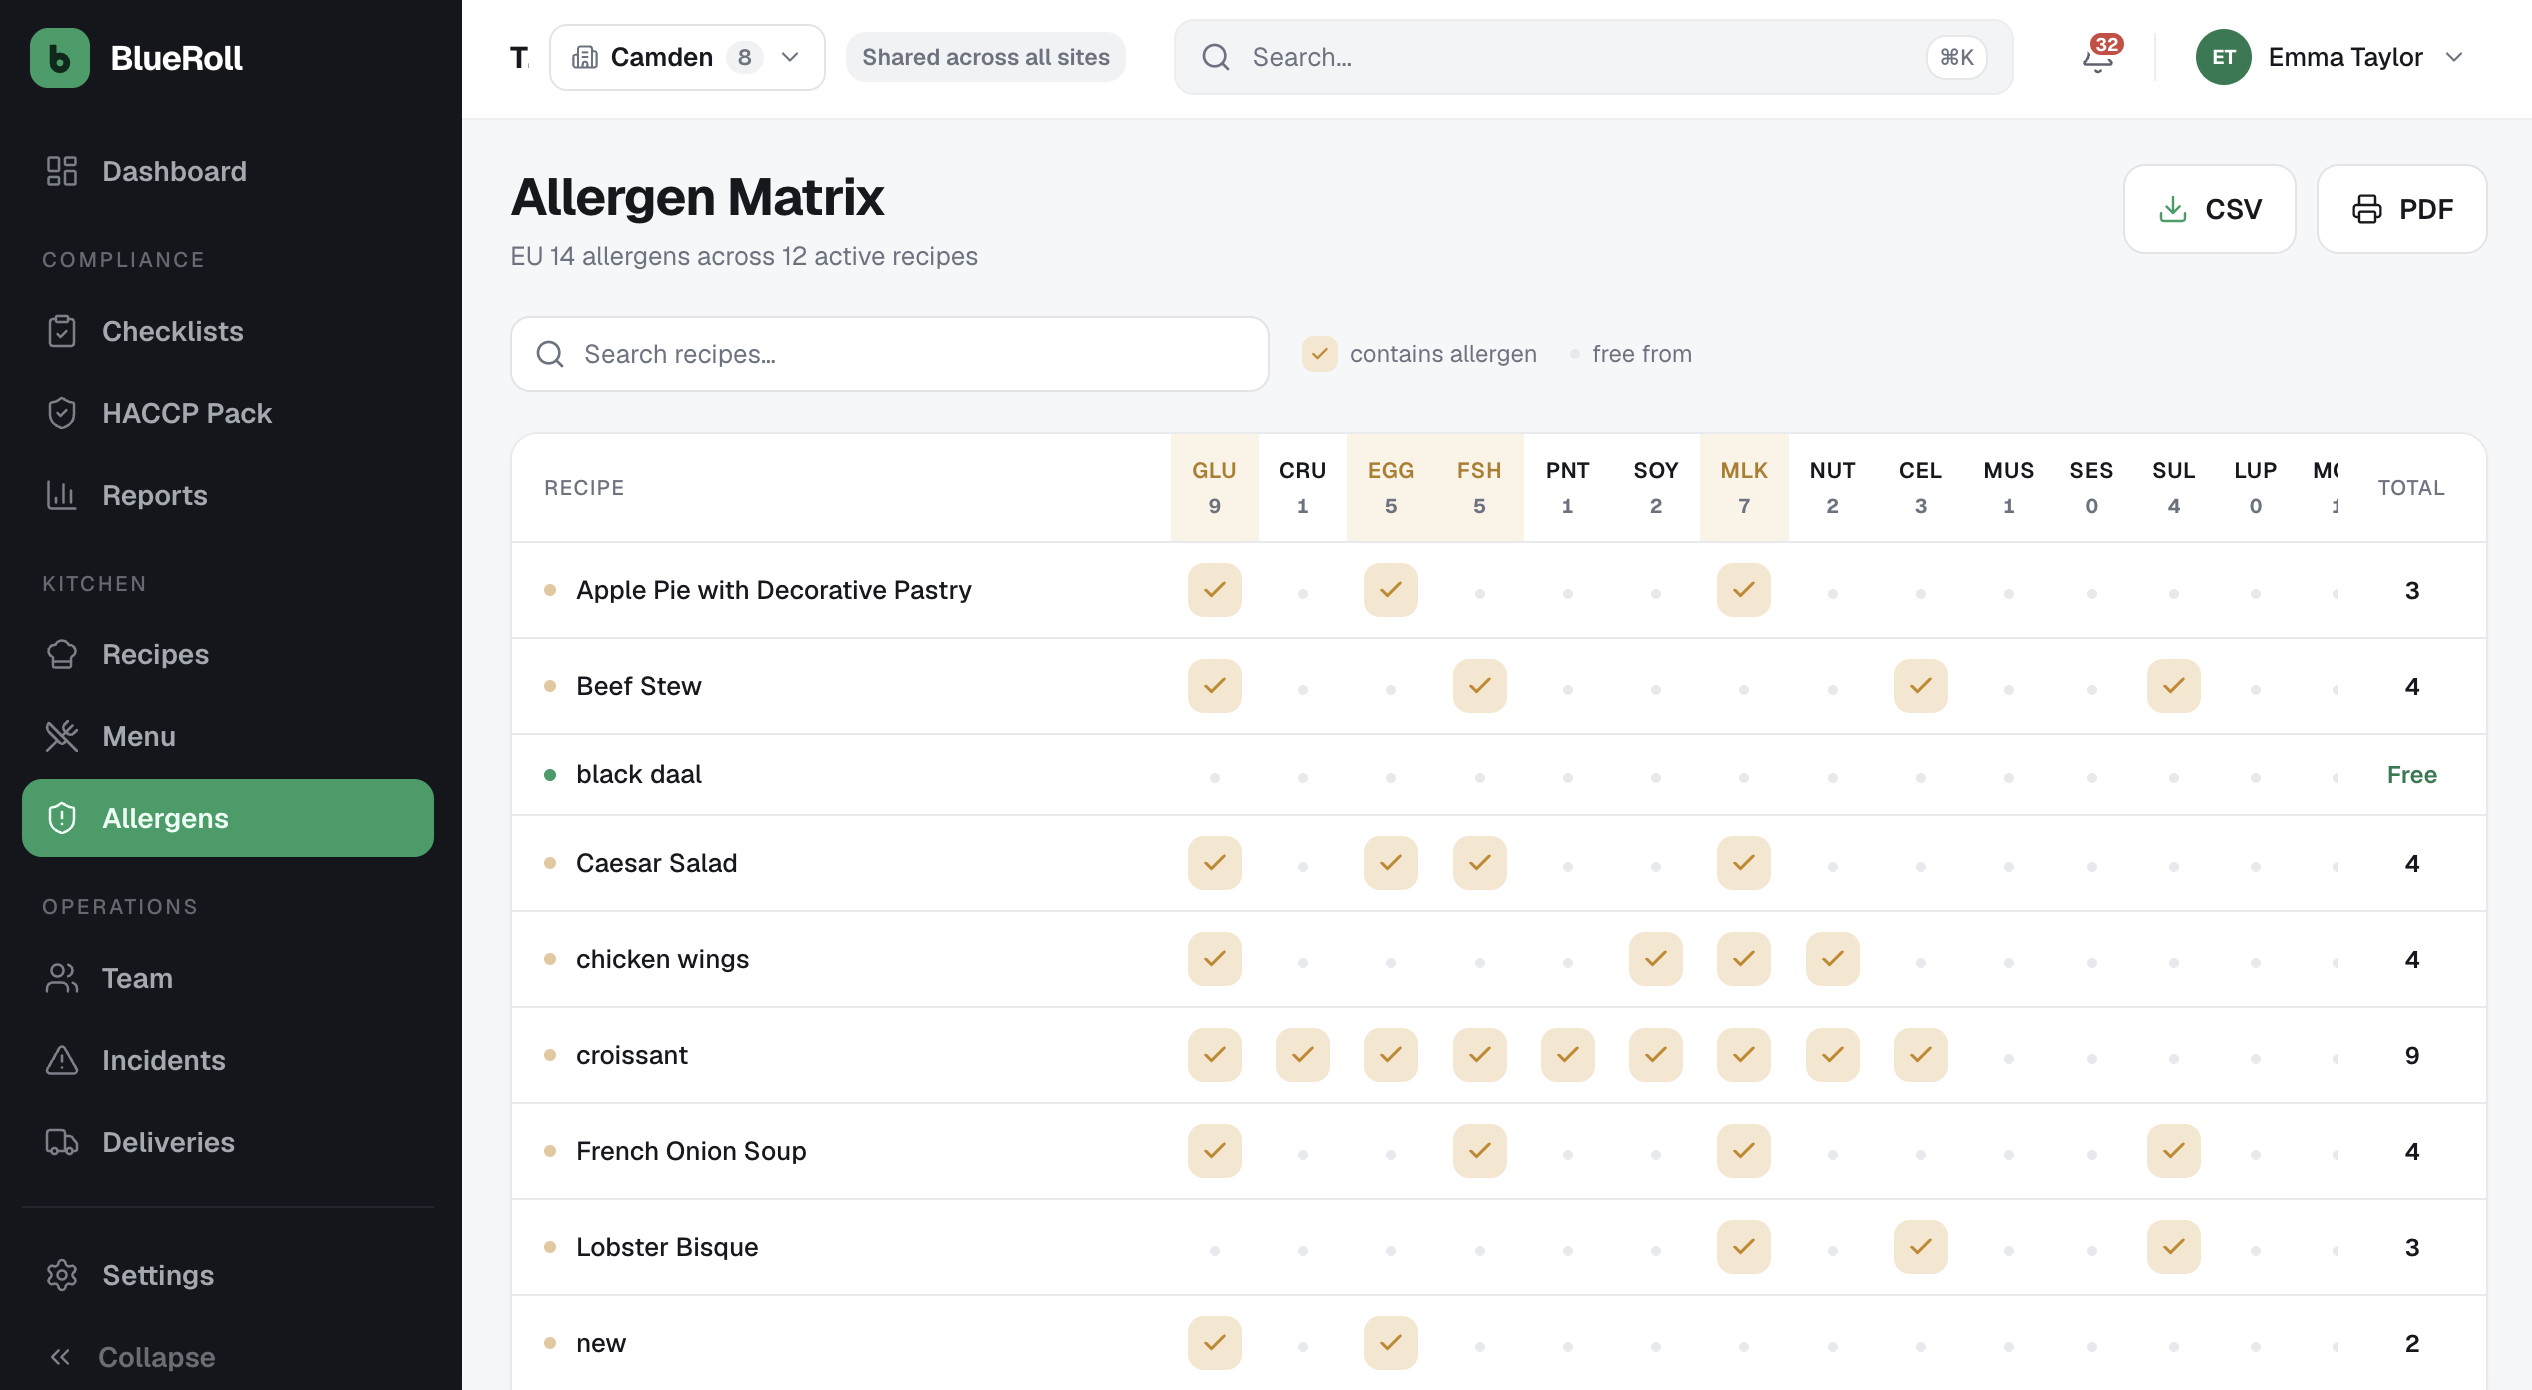Click croissant total value 9
This screenshot has width=2532, height=1390.
click(x=2412, y=1055)
